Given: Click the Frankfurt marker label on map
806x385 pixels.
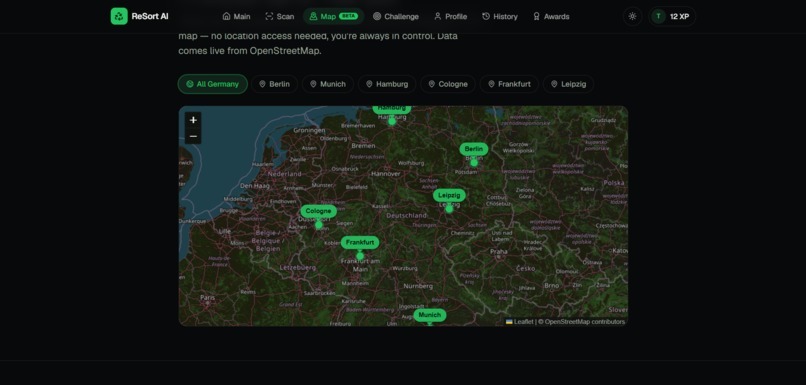Looking at the screenshot, I should [x=360, y=242].
